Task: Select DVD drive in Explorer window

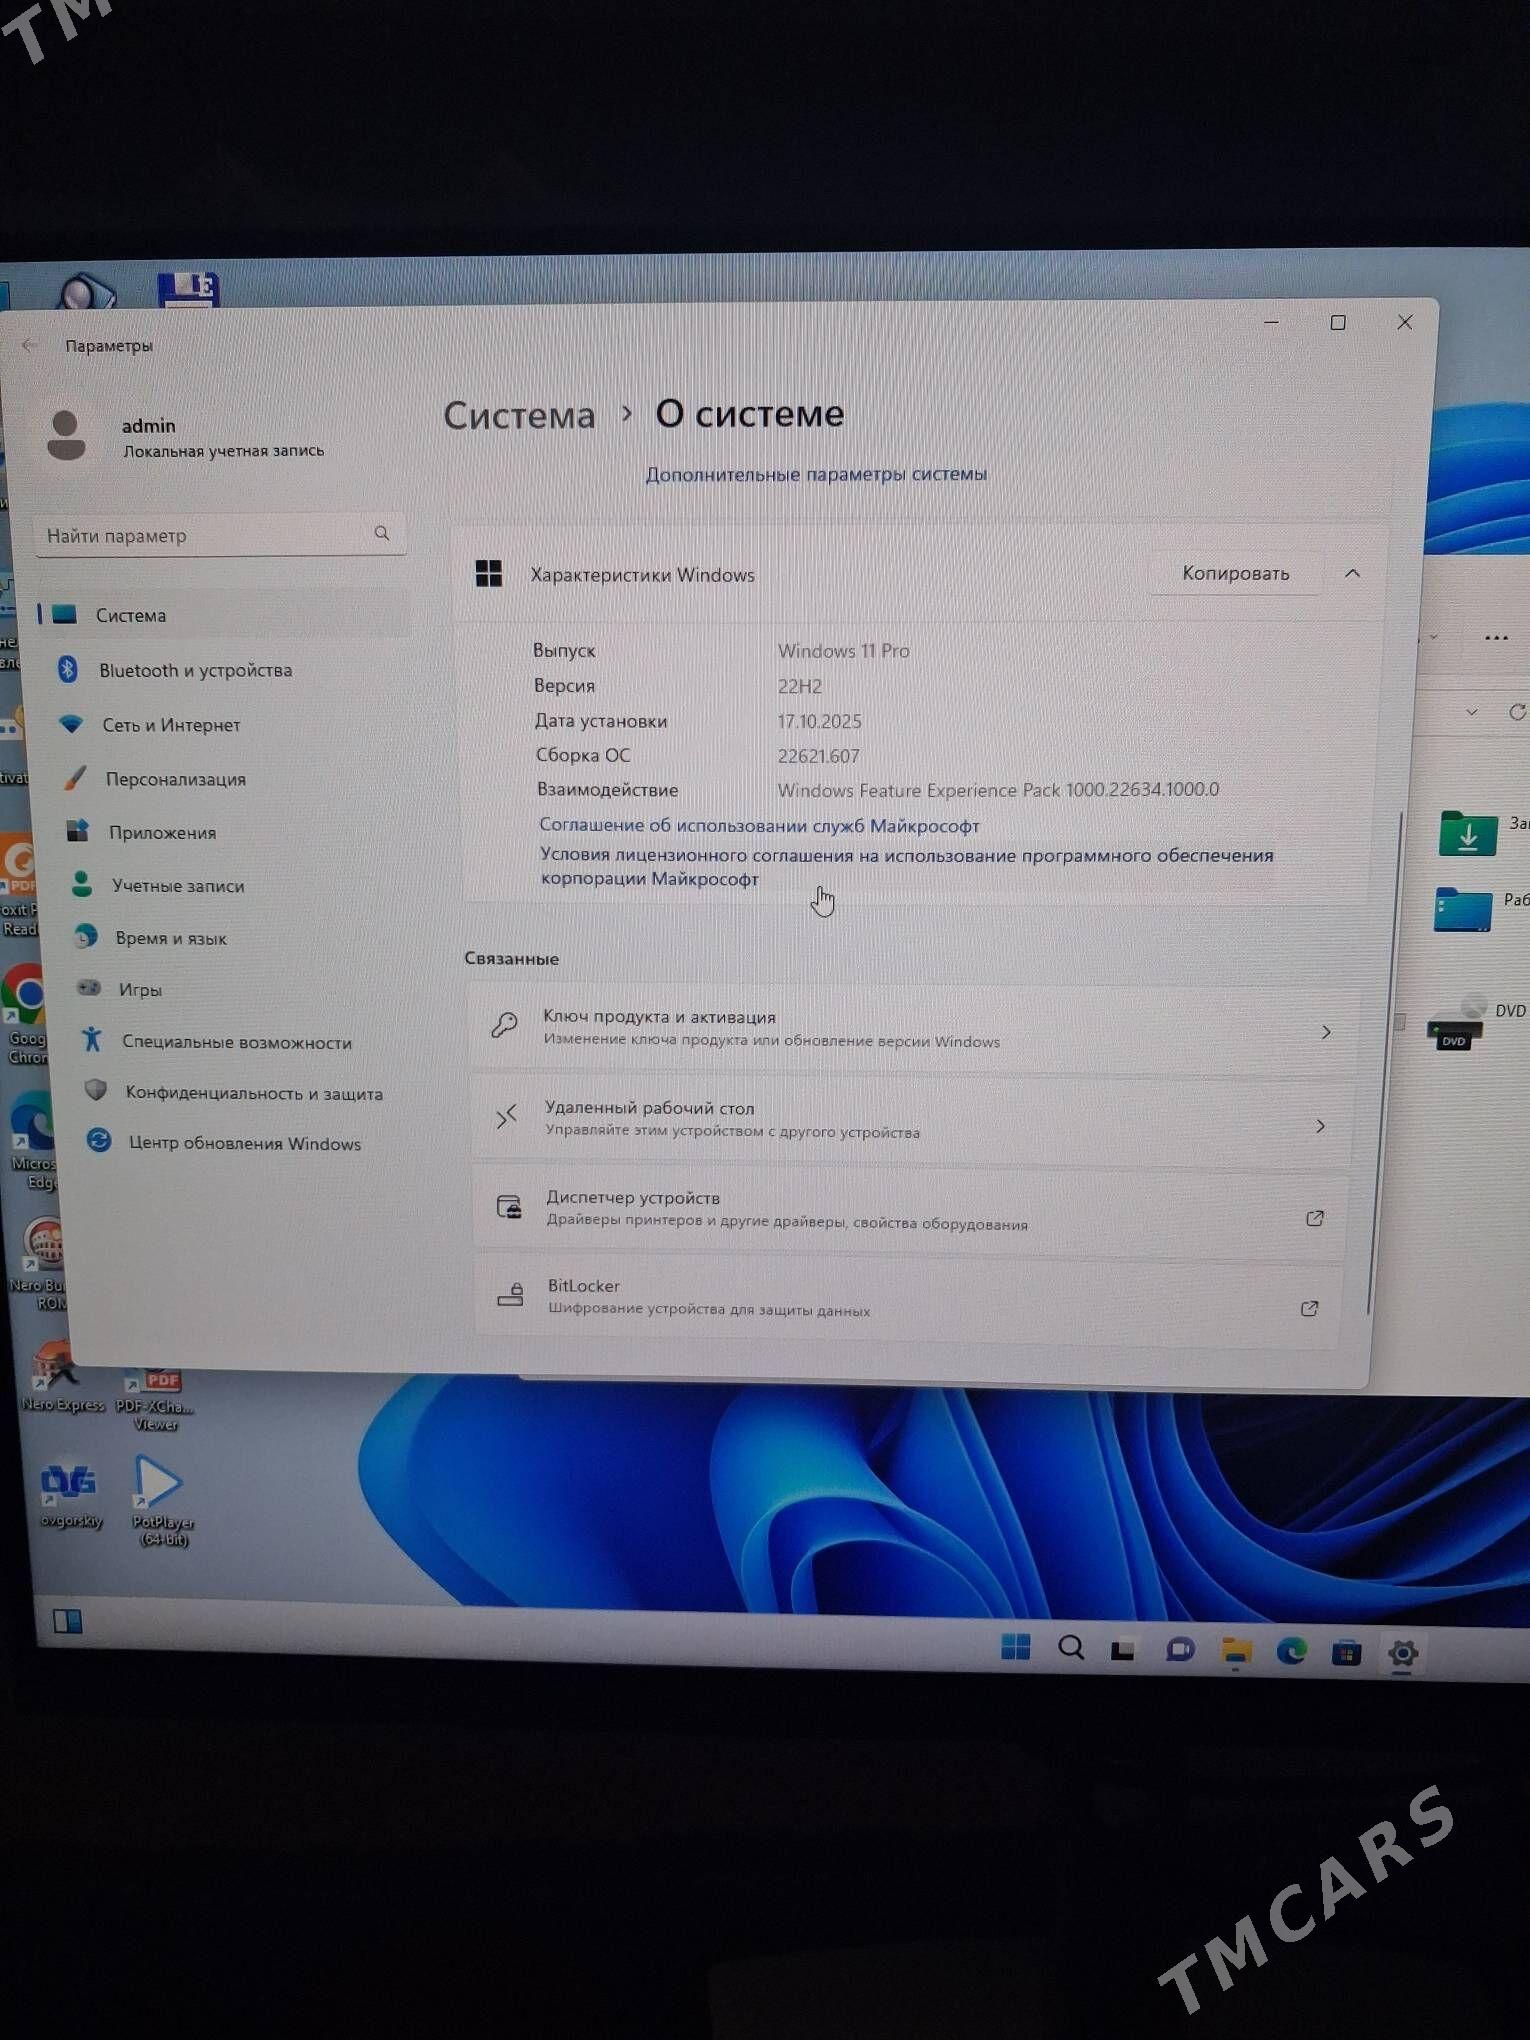Action: pyautogui.click(x=1476, y=1024)
